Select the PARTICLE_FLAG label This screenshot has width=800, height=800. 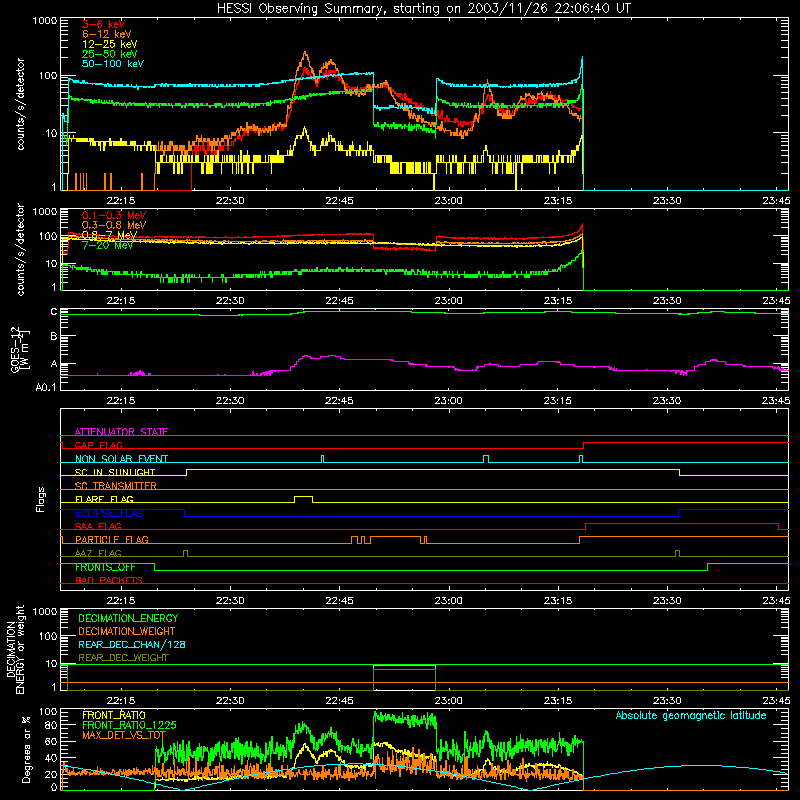(x=112, y=539)
